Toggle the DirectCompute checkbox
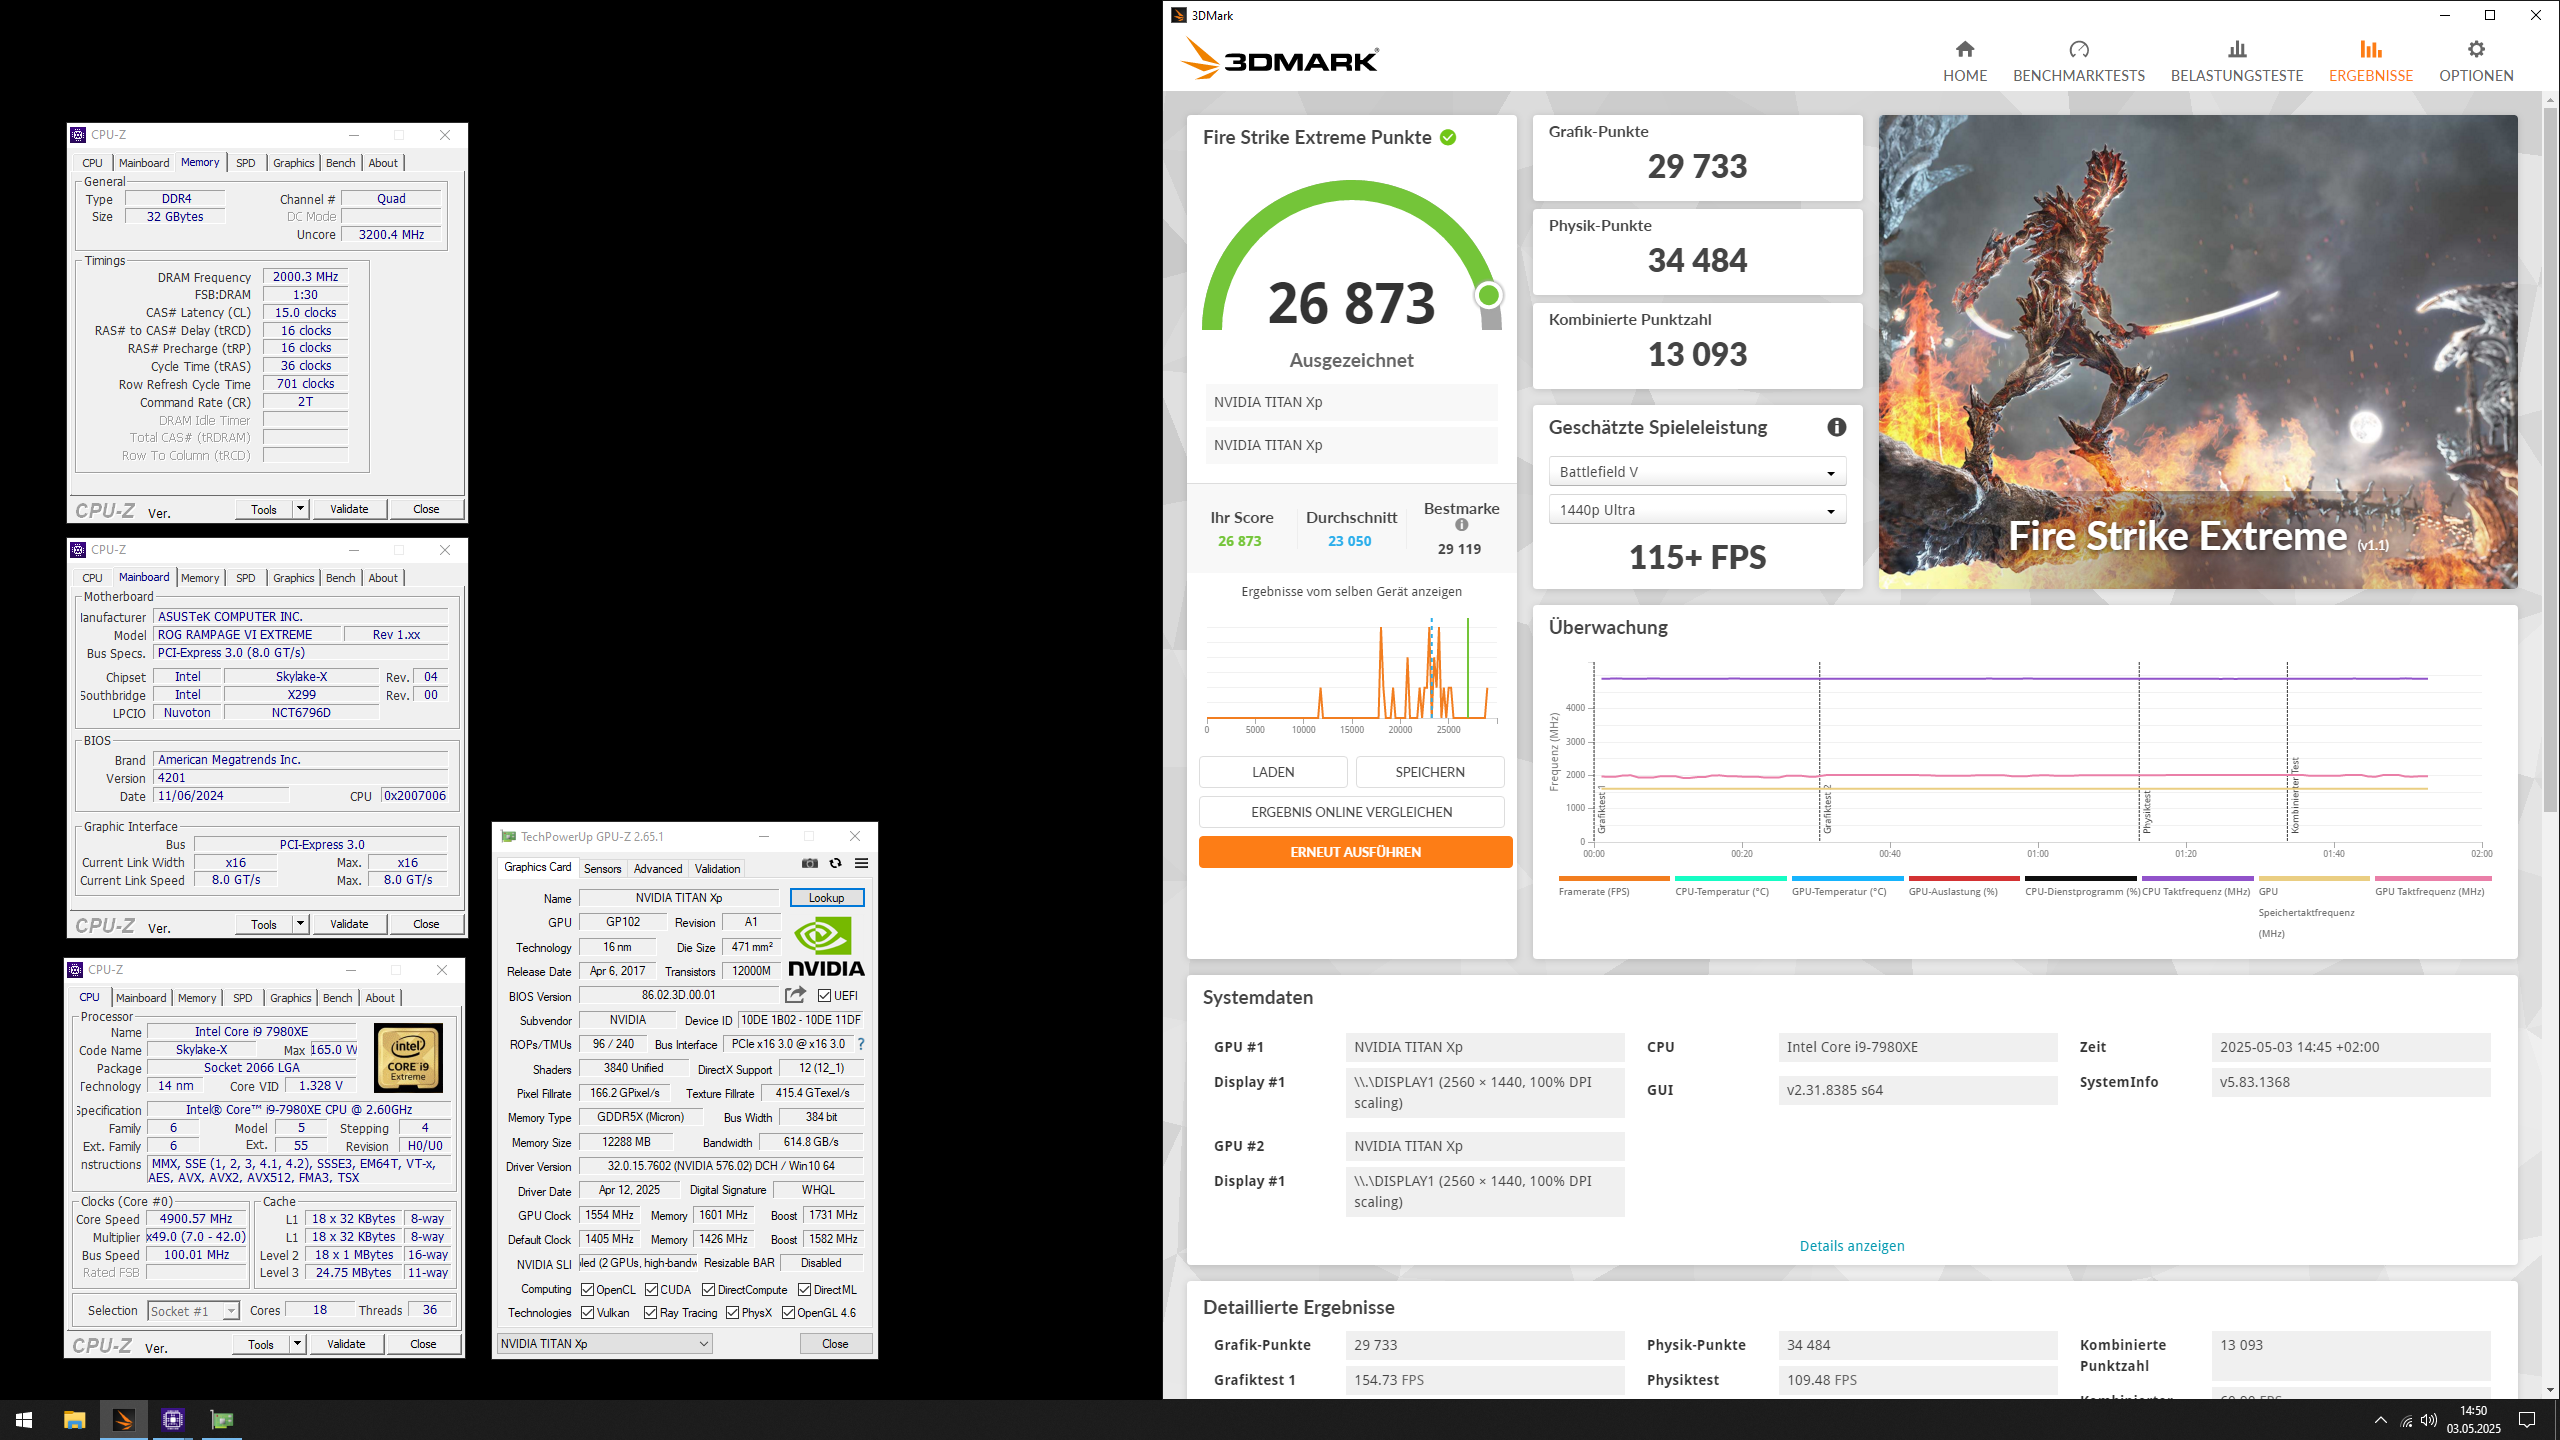The height and width of the screenshot is (1440, 2560). click(709, 1290)
